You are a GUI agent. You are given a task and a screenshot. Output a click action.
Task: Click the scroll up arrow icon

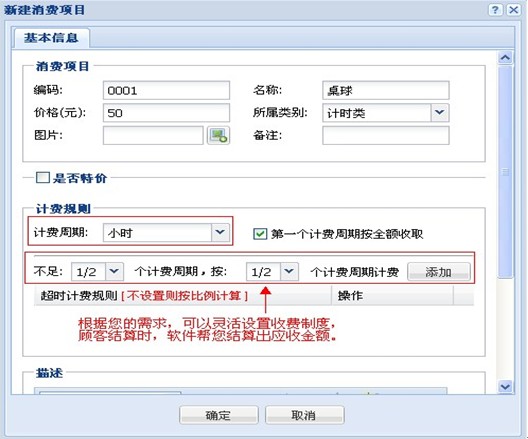pyautogui.click(x=505, y=58)
